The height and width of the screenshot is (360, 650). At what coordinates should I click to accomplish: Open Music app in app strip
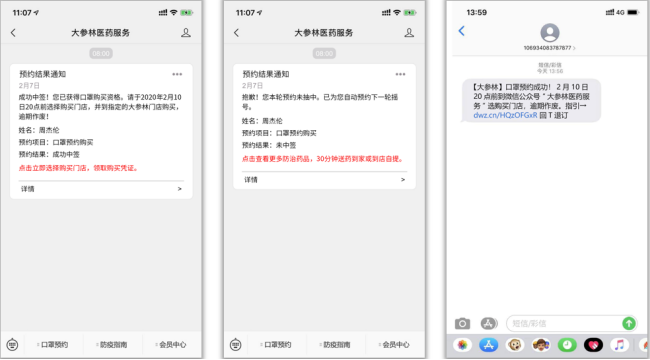point(619,345)
